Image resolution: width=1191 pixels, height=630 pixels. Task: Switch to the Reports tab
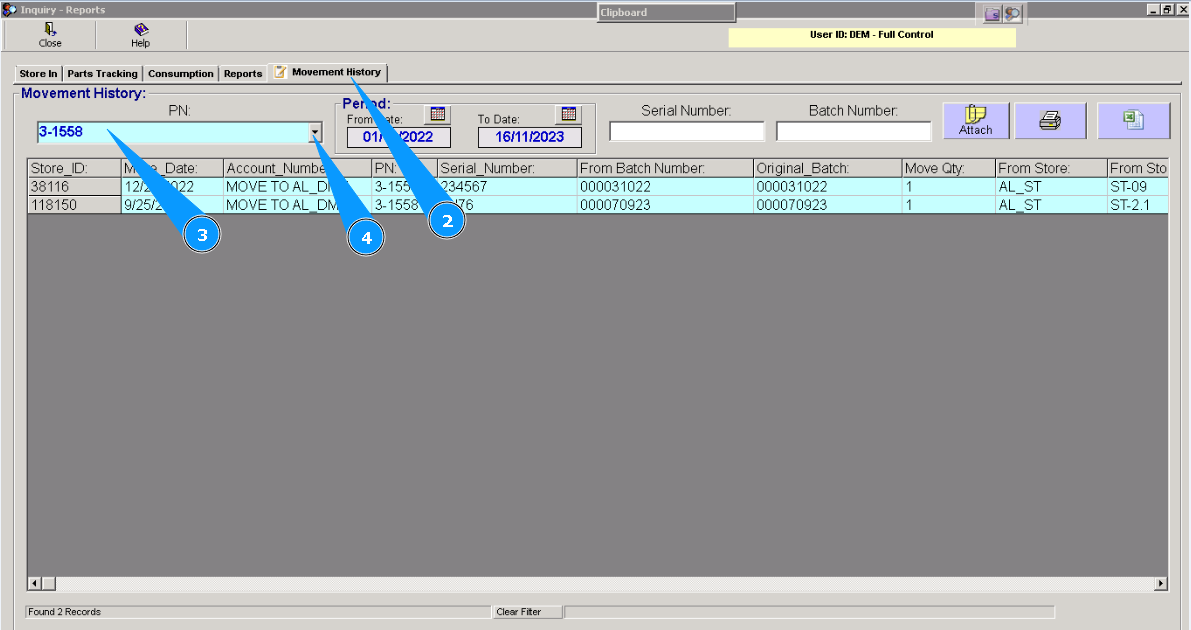click(243, 74)
